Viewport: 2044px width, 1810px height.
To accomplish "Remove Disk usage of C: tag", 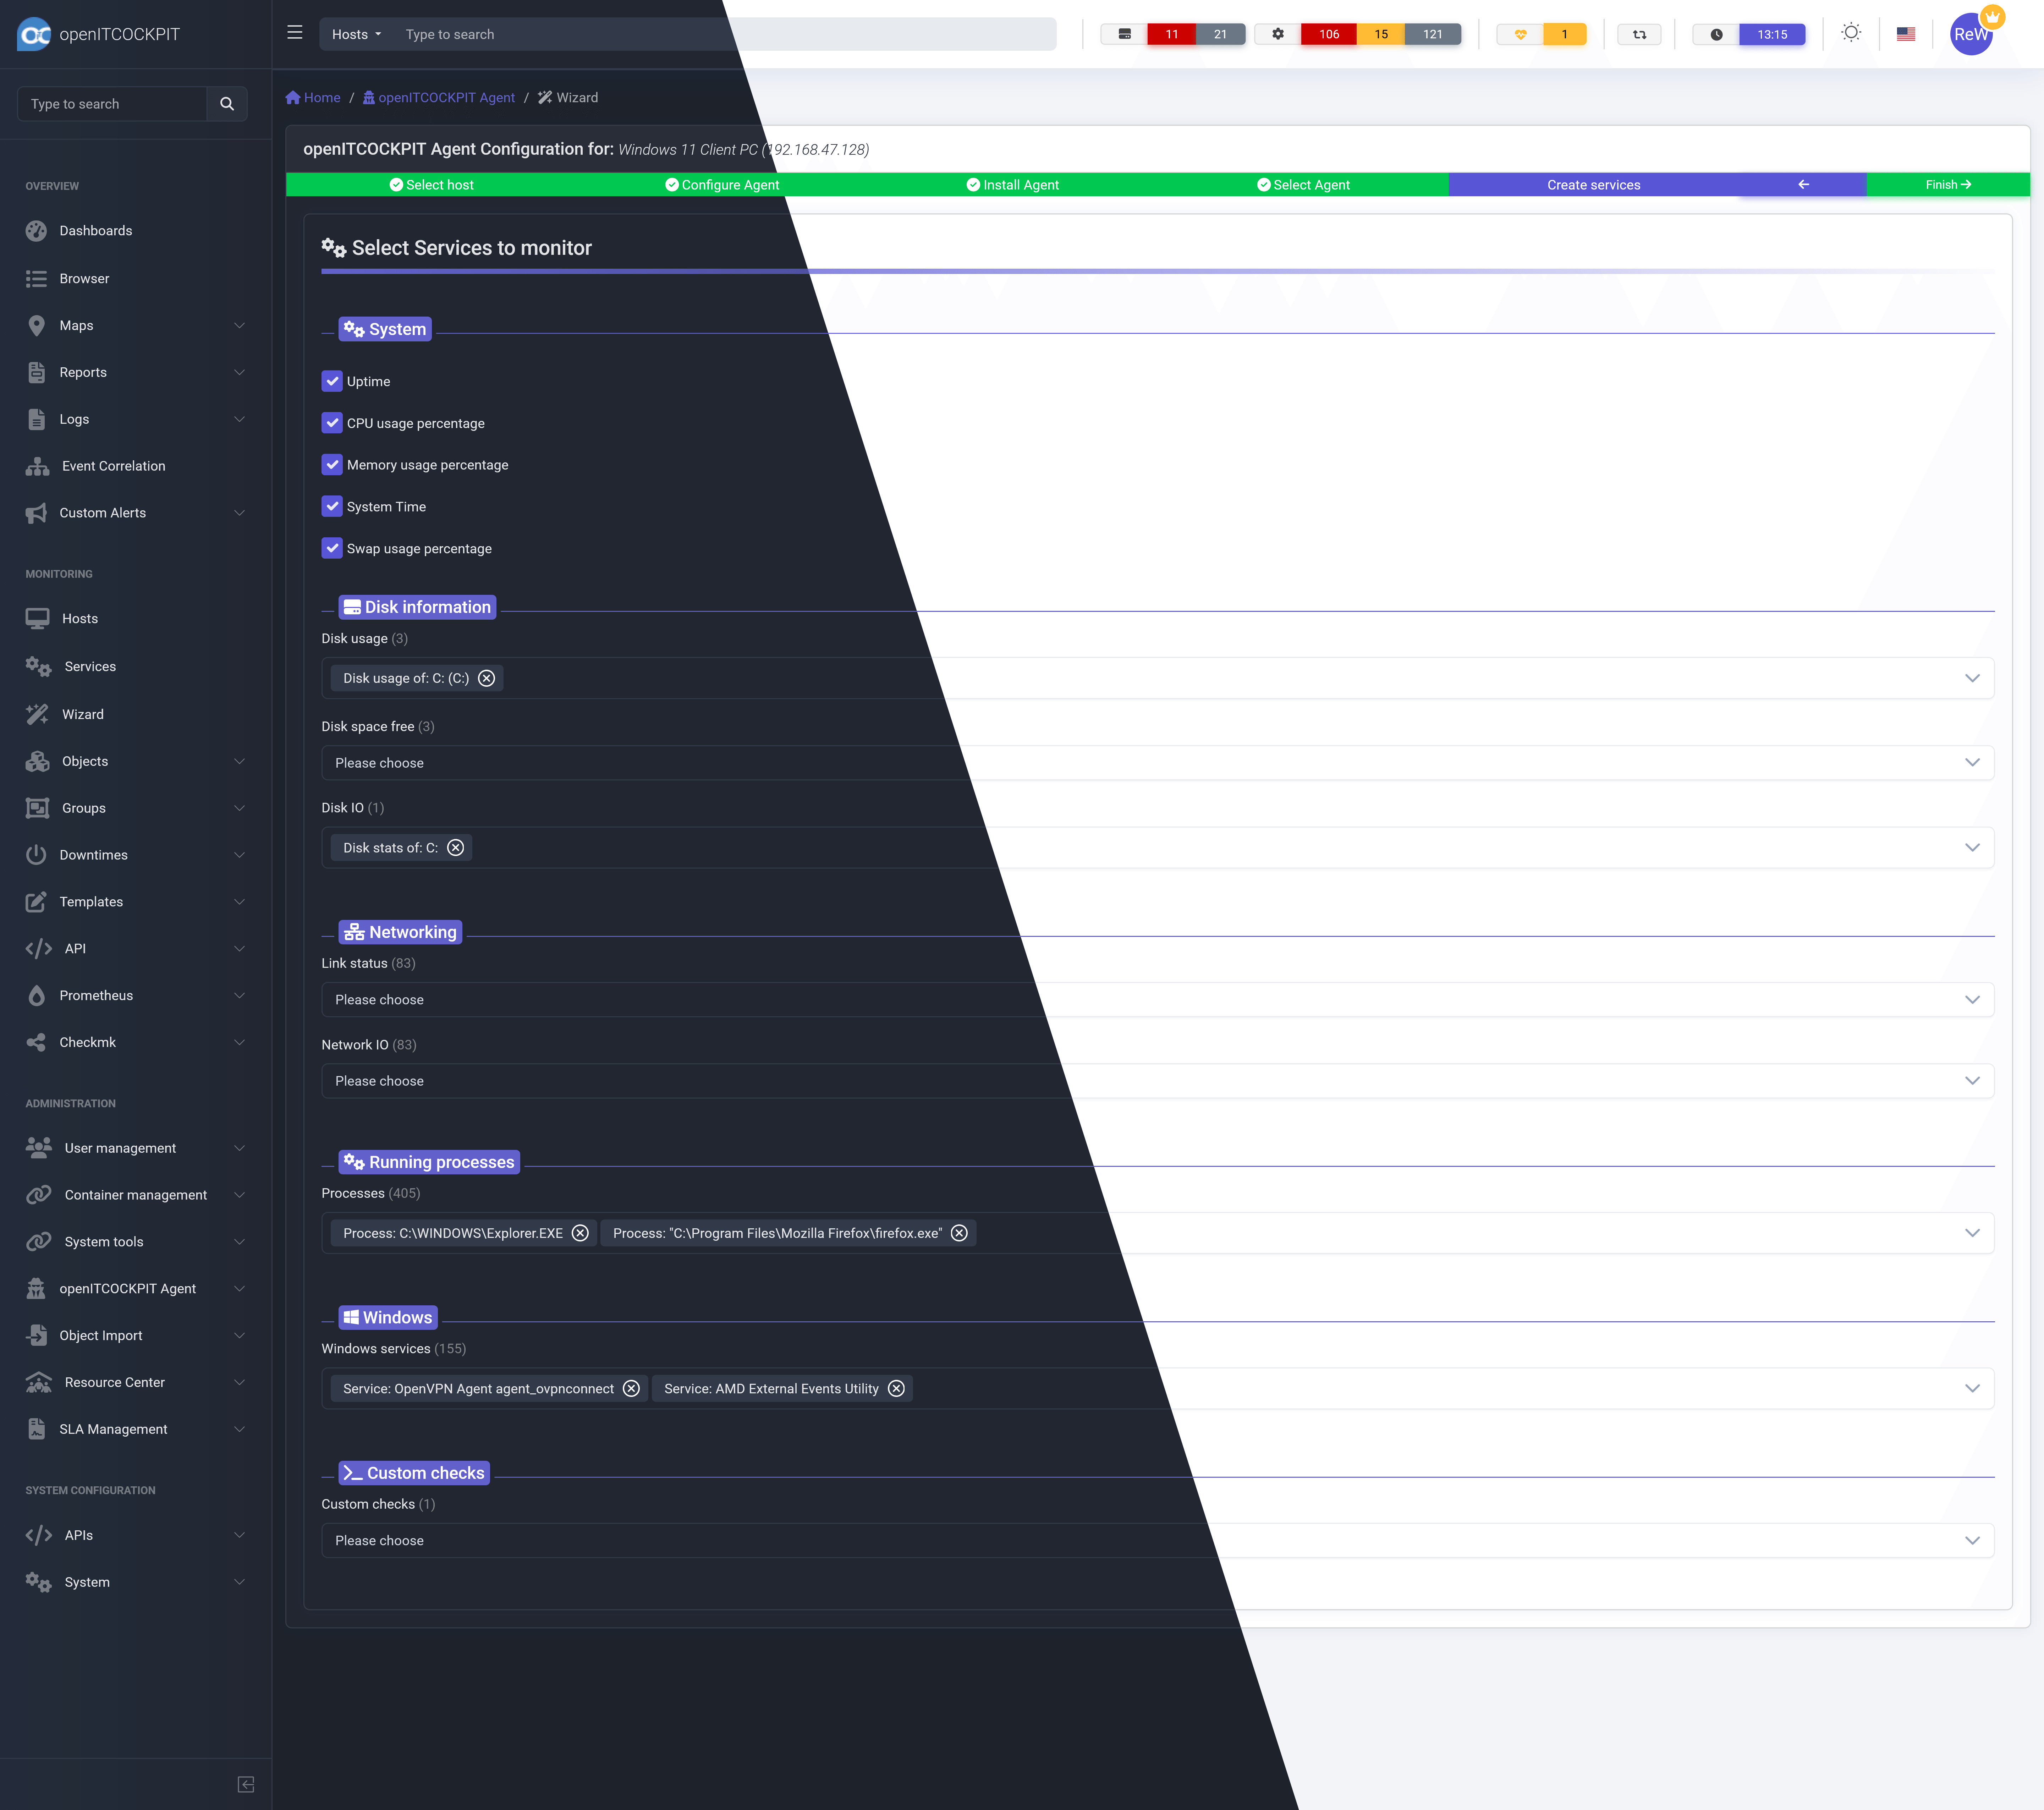I will coord(486,678).
